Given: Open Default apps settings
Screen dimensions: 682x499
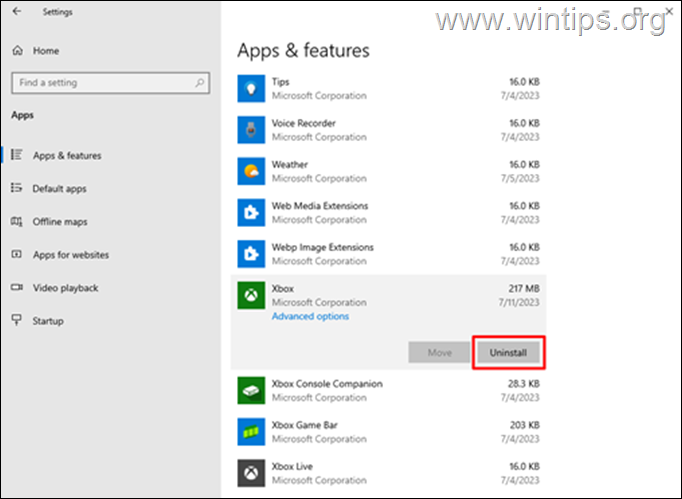Looking at the screenshot, I should [59, 188].
